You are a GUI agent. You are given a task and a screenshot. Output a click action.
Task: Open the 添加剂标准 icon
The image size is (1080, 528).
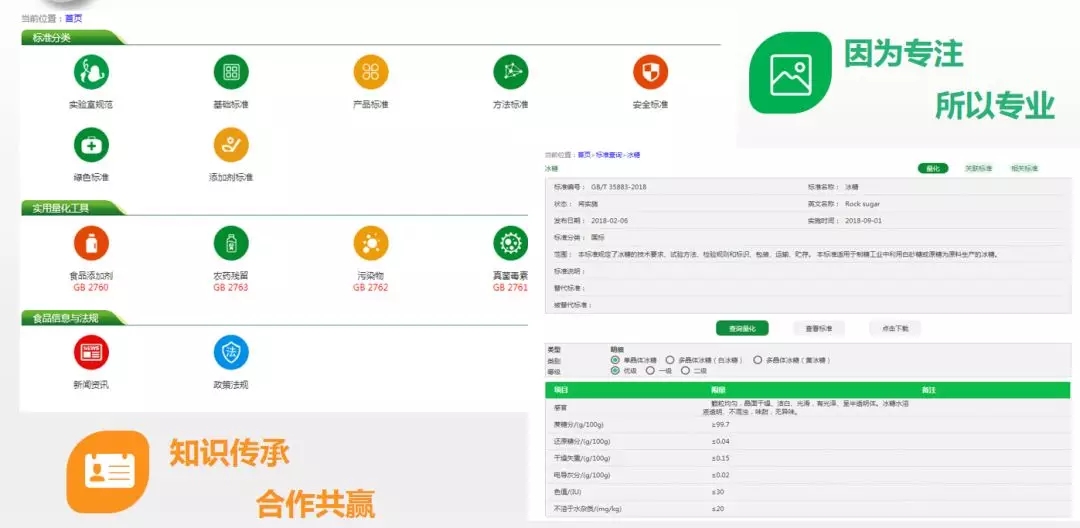pos(231,145)
